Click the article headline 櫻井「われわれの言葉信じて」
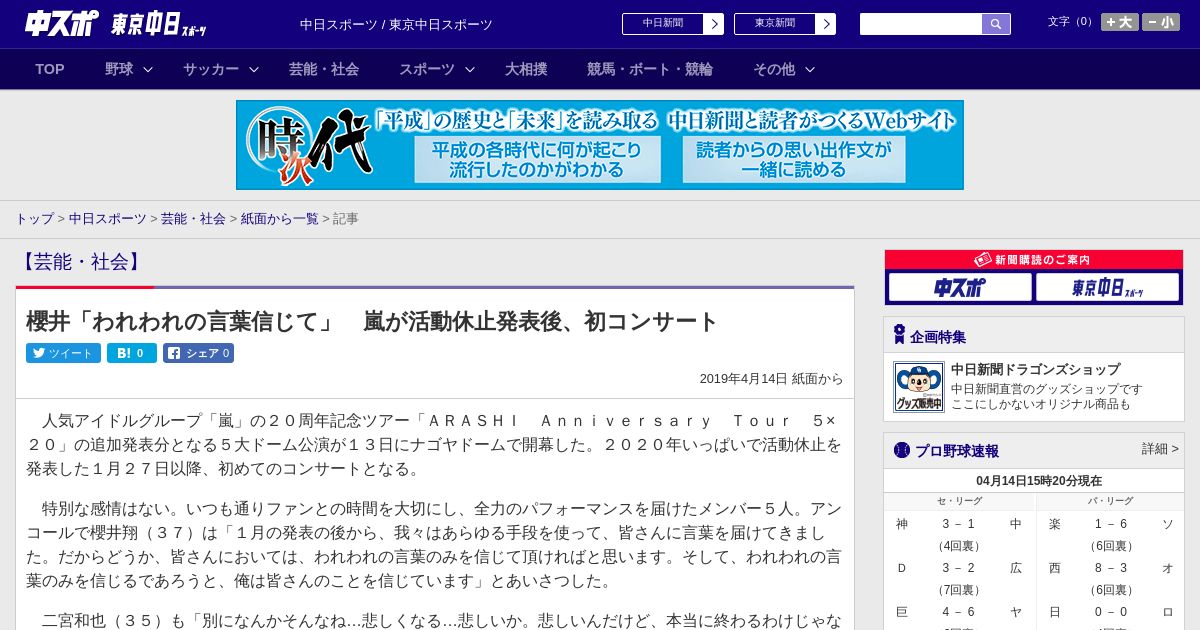Viewport: 1200px width, 630px height. pyautogui.click(x=372, y=321)
